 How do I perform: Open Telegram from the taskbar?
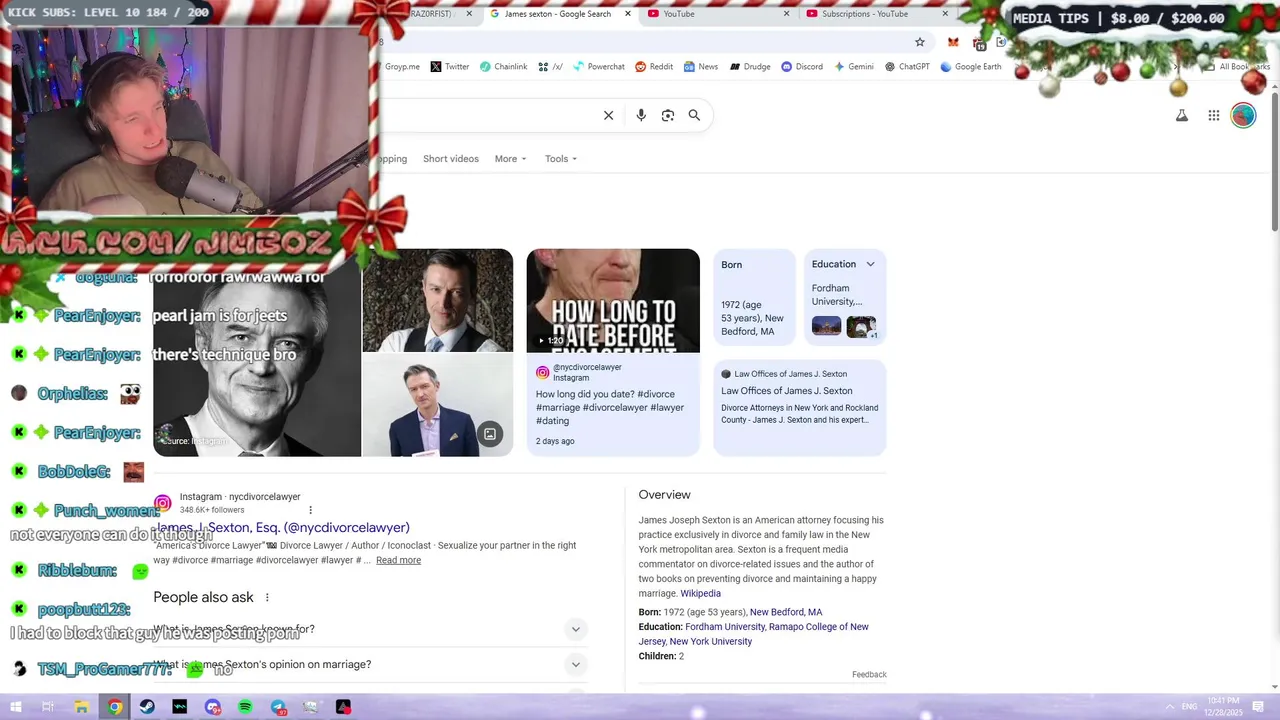point(278,707)
